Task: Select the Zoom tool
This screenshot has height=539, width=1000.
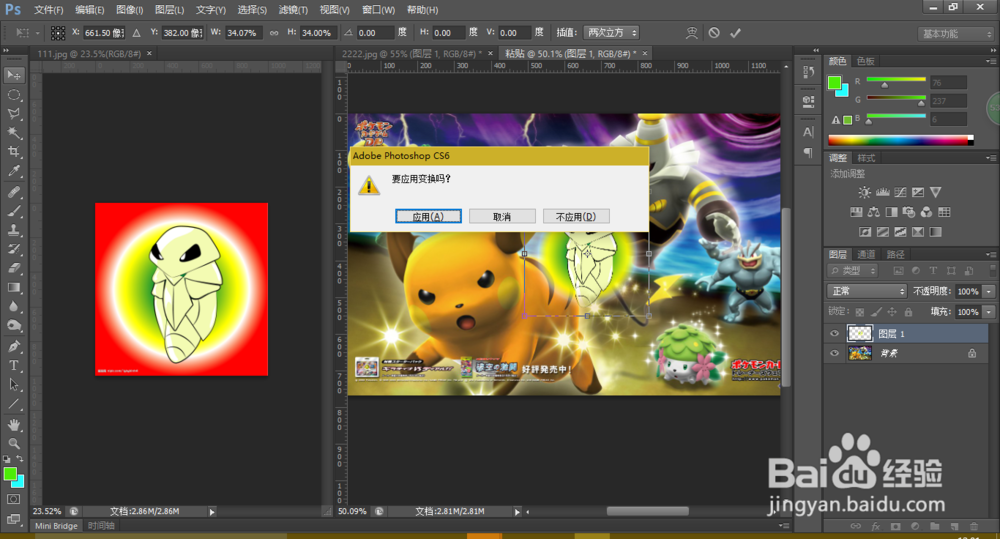Action: pyautogui.click(x=13, y=443)
